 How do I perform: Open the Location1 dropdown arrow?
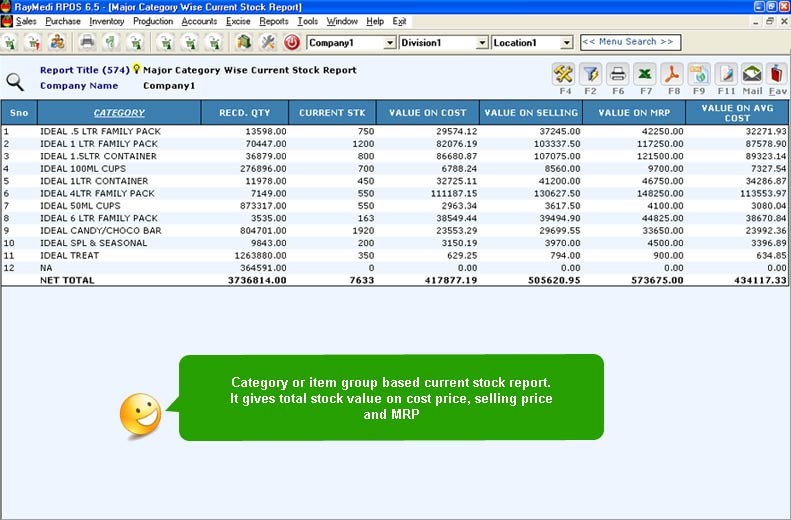coord(567,43)
